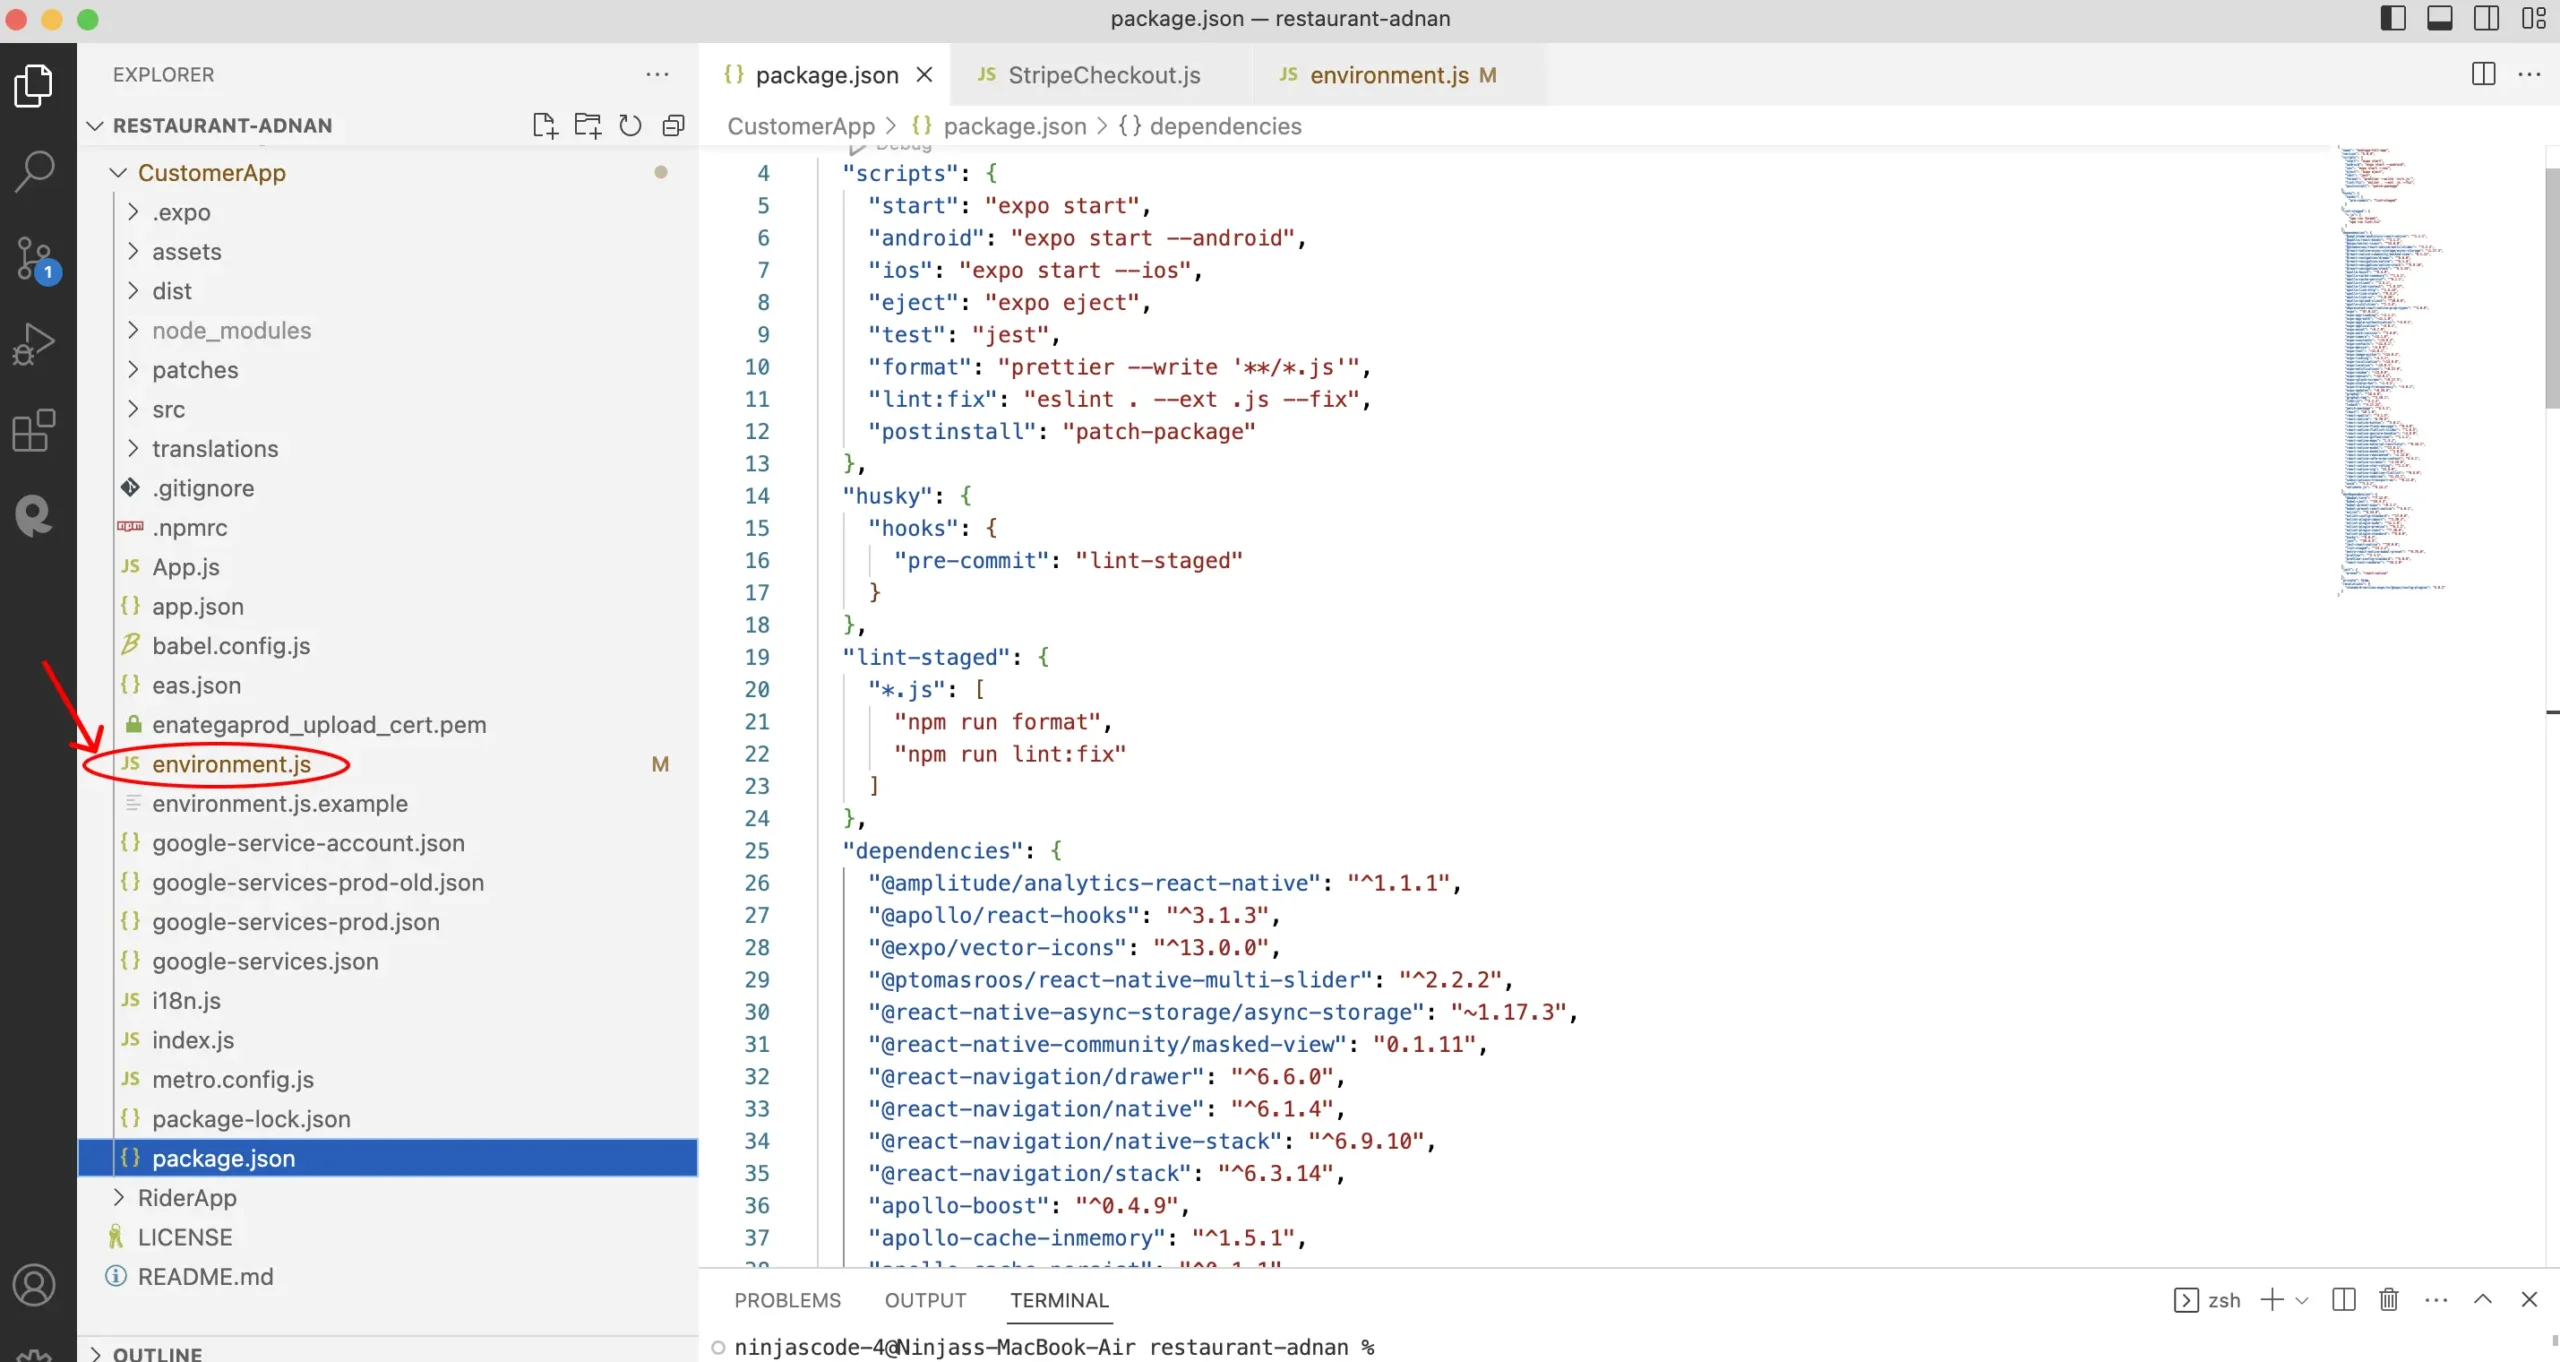Open Source Control view with badge
The height and width of the screenshot is (1362, 2560).
pyautogui.click(x=35, y=259)
